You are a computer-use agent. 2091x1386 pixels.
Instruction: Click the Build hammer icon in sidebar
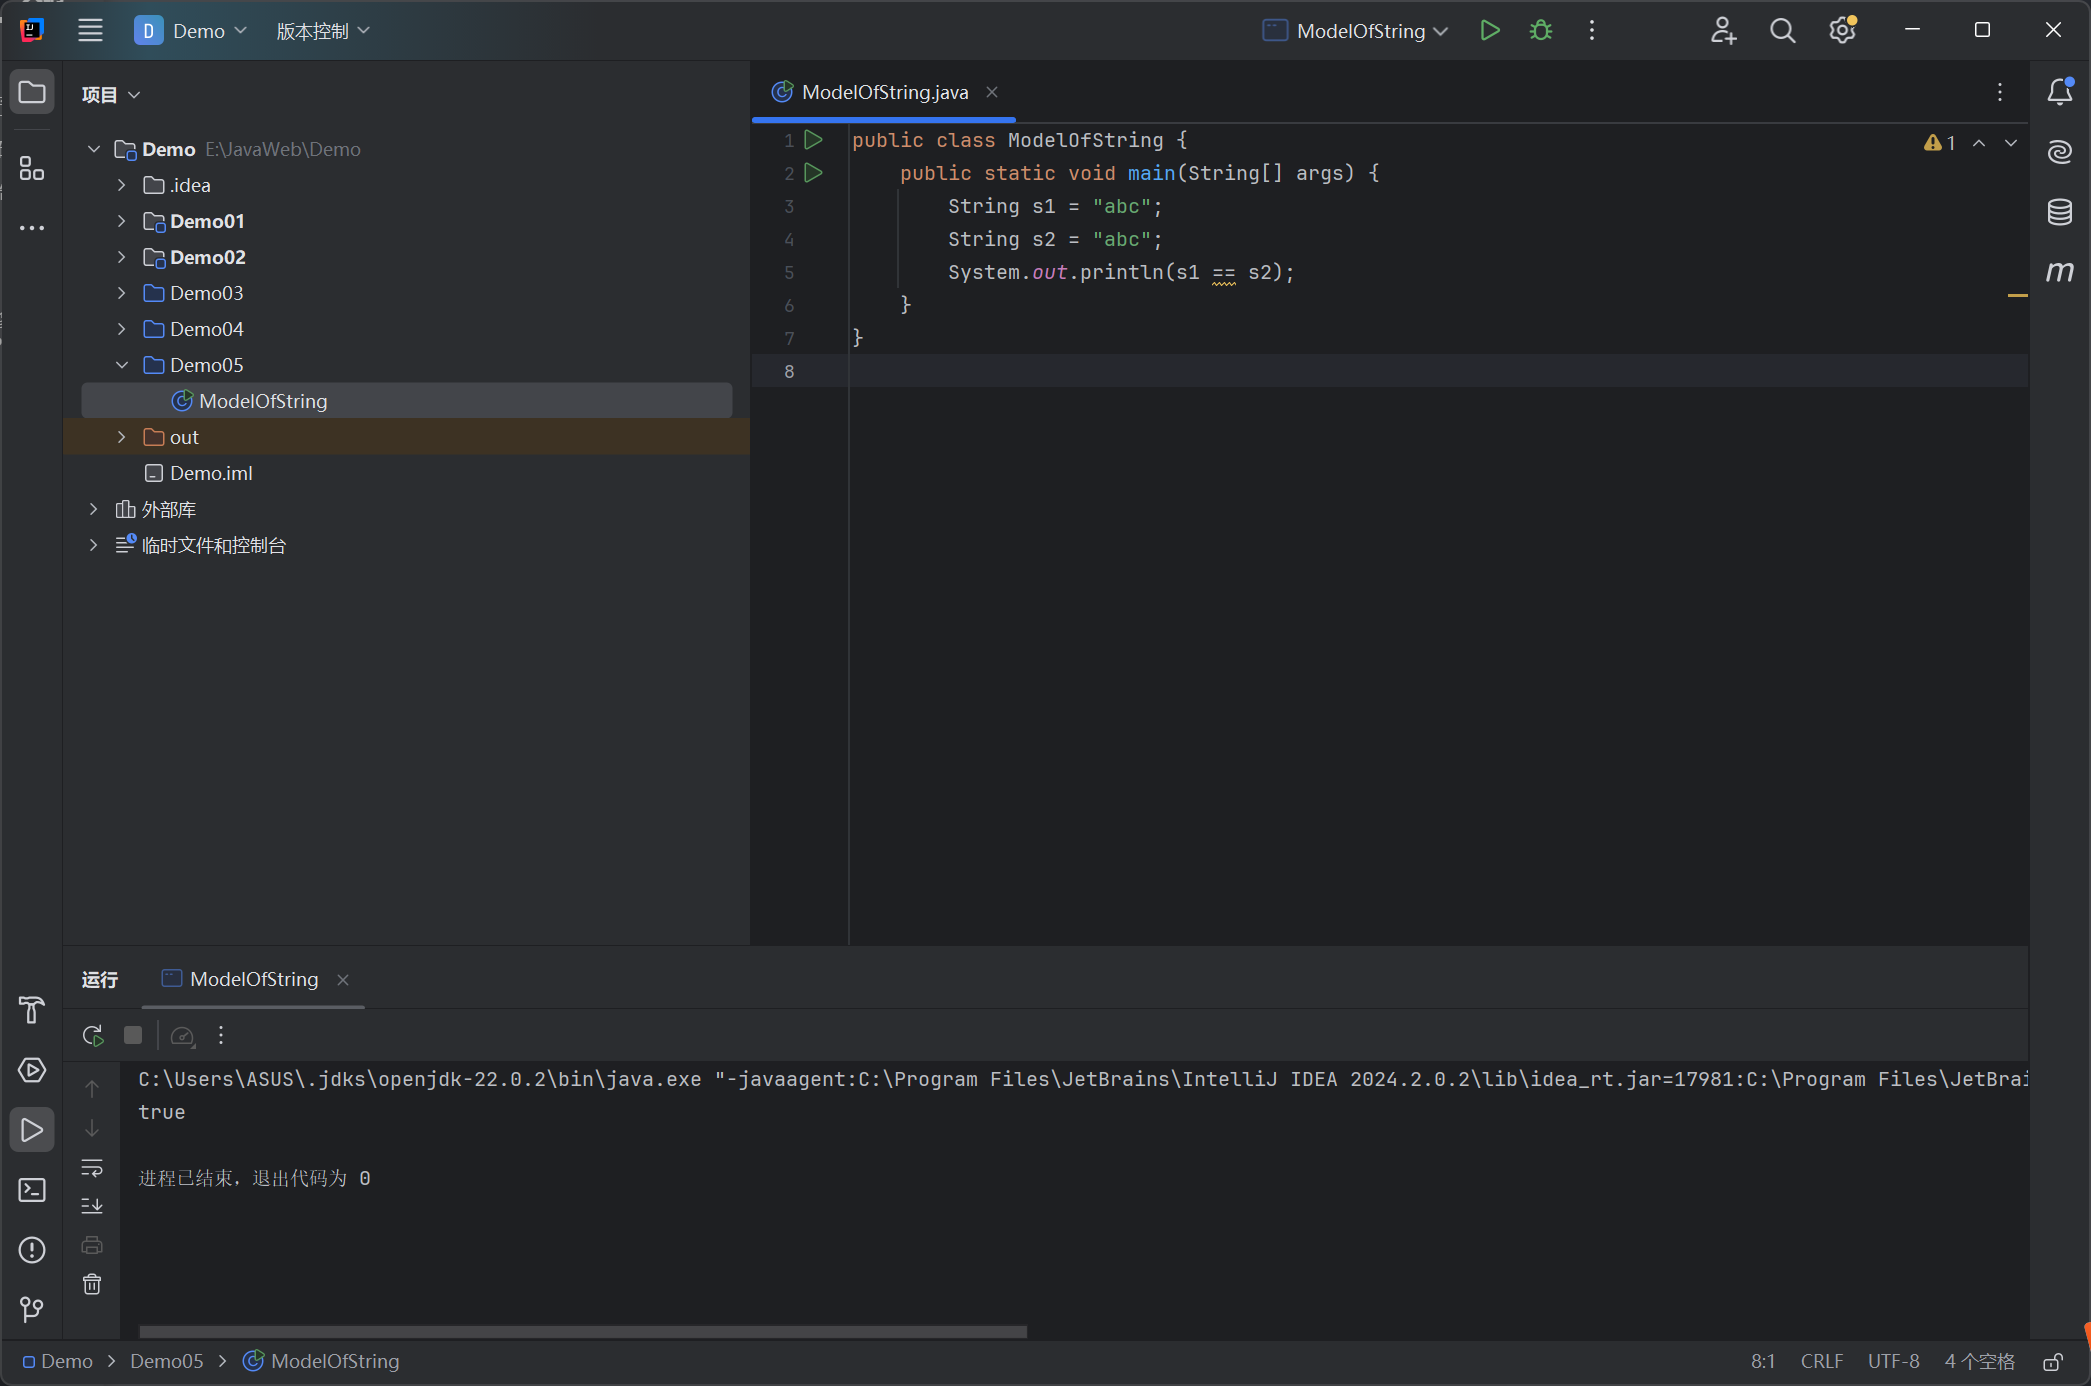coord(32,1010)
